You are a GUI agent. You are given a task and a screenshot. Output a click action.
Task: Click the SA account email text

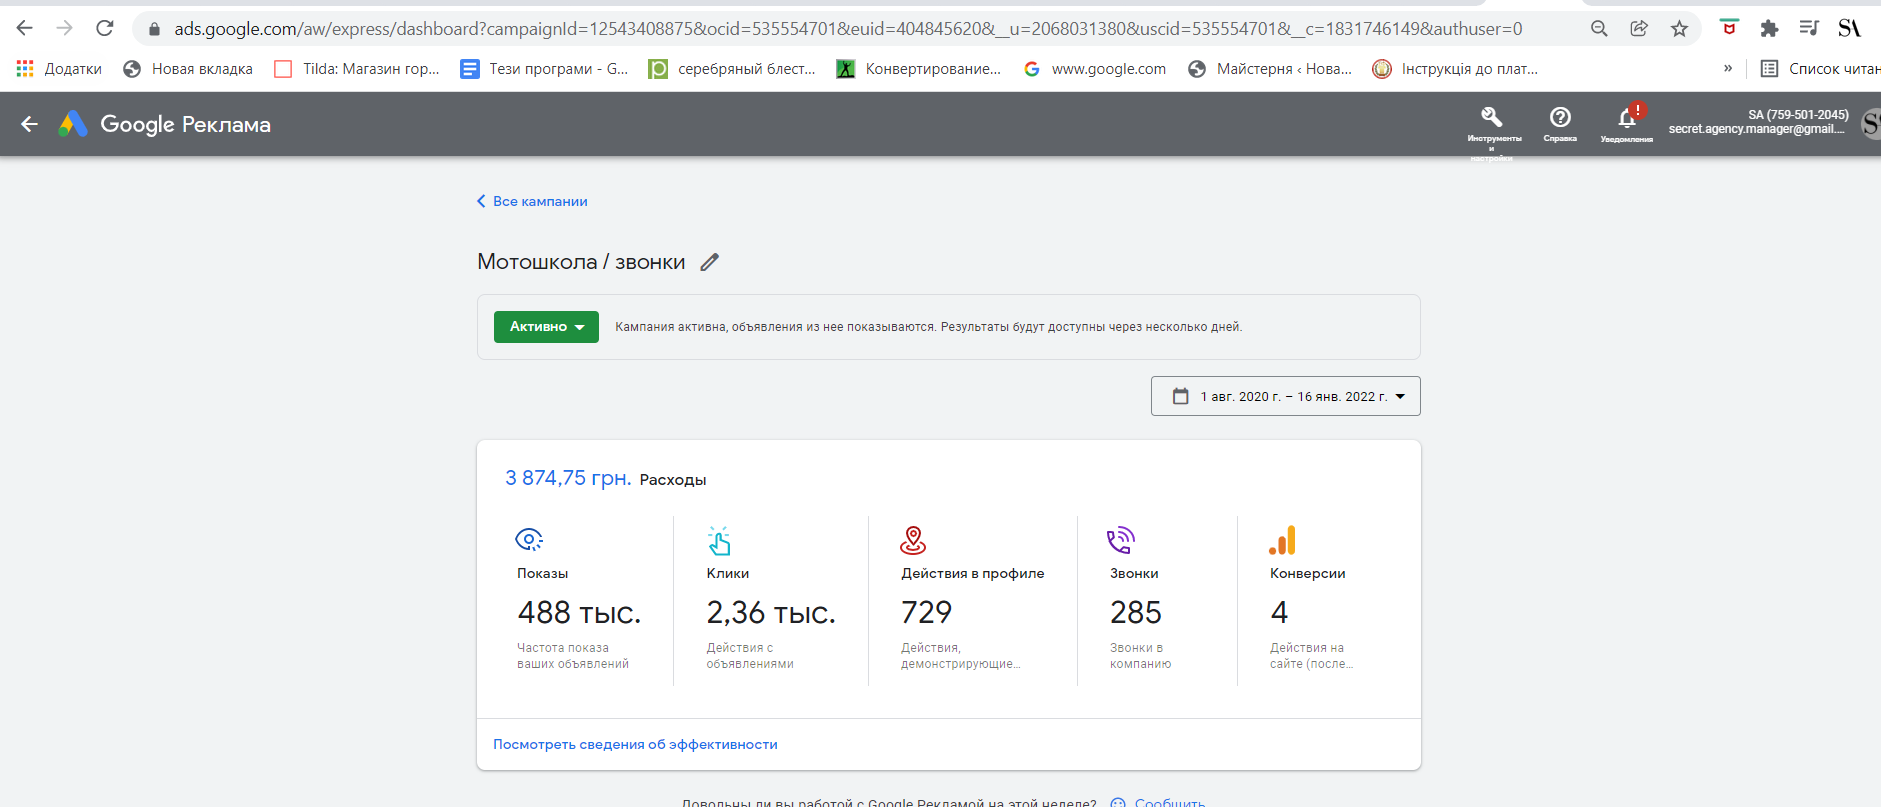[x=1757, y=129]
